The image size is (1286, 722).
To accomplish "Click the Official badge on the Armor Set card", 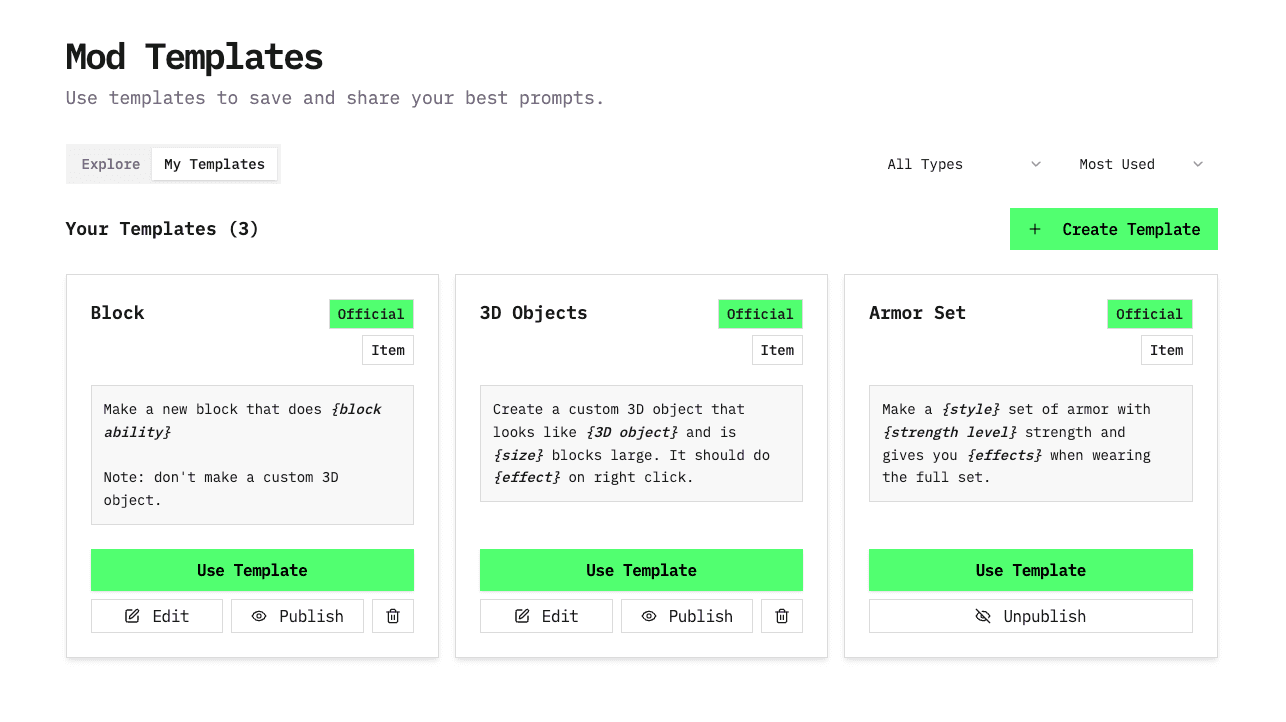I will [x=1149, y=313].
